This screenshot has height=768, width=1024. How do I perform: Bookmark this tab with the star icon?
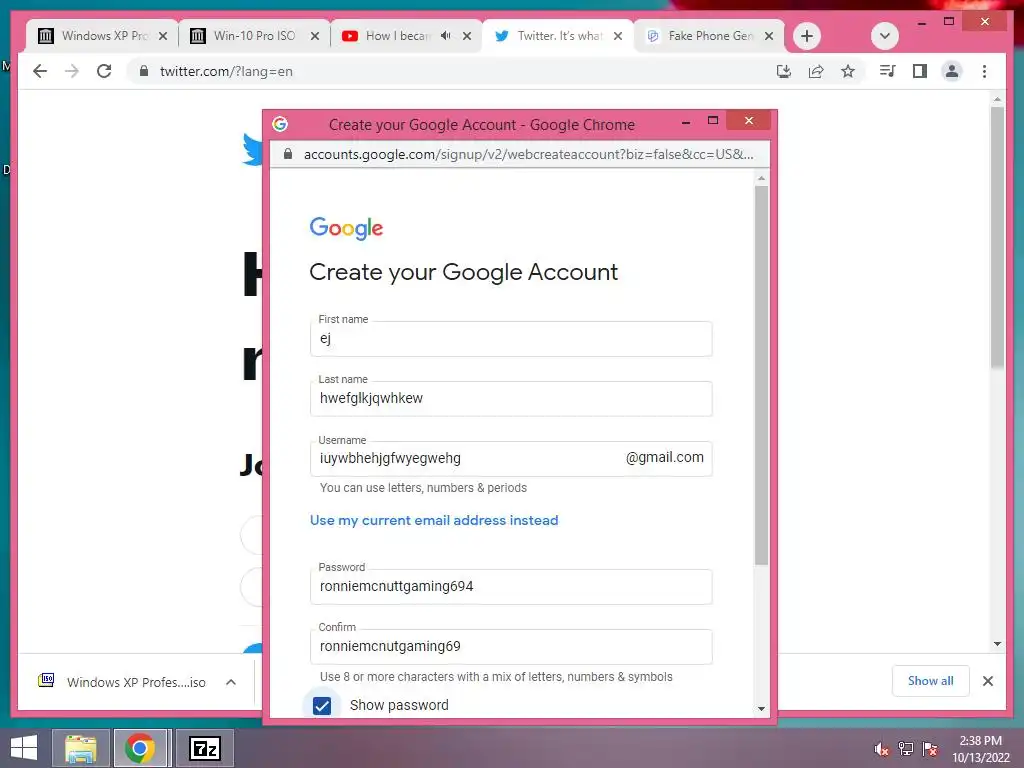[848, 71]
